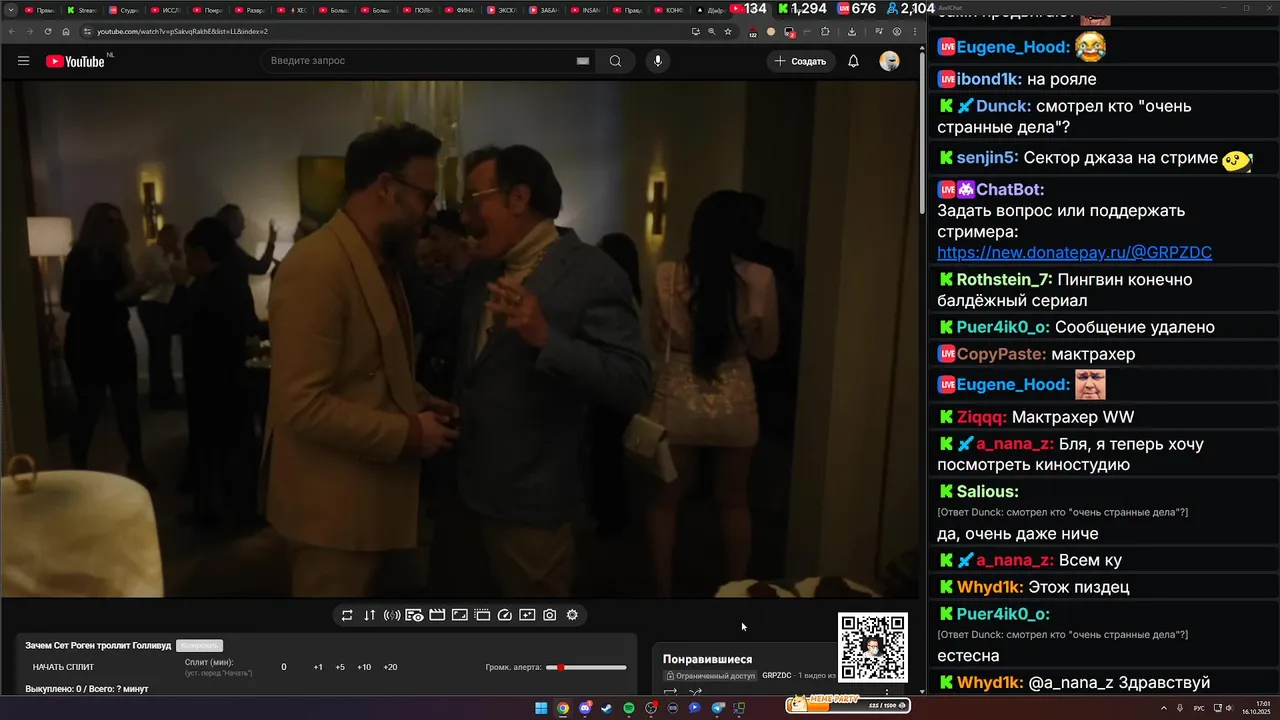Switch to the Stream browser tab

pyautogui.click(x=84, y=10)
